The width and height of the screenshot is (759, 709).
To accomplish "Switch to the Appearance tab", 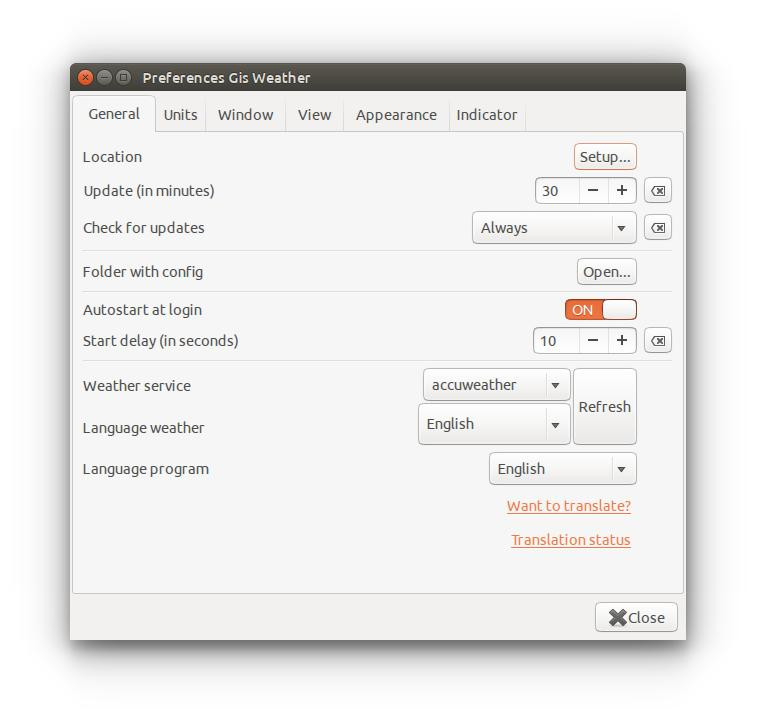I will pyautogui.click(x=396, y=115).
